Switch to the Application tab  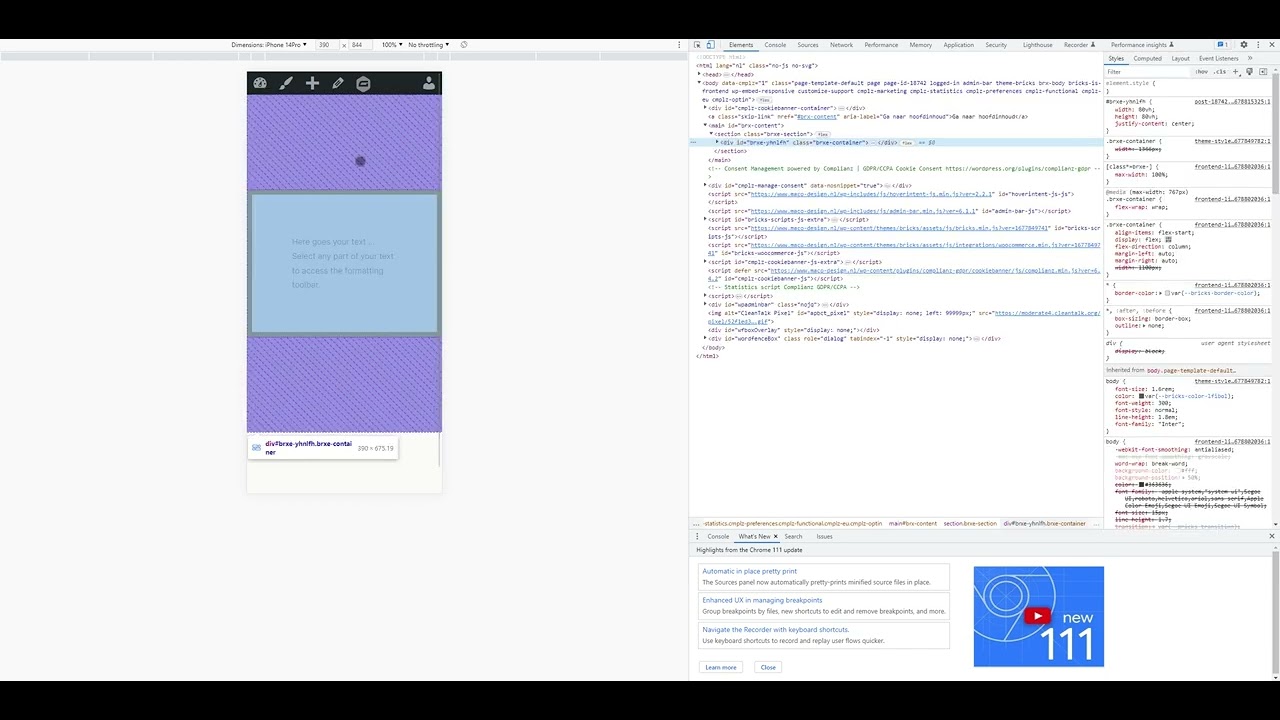[x=958, y=45]
